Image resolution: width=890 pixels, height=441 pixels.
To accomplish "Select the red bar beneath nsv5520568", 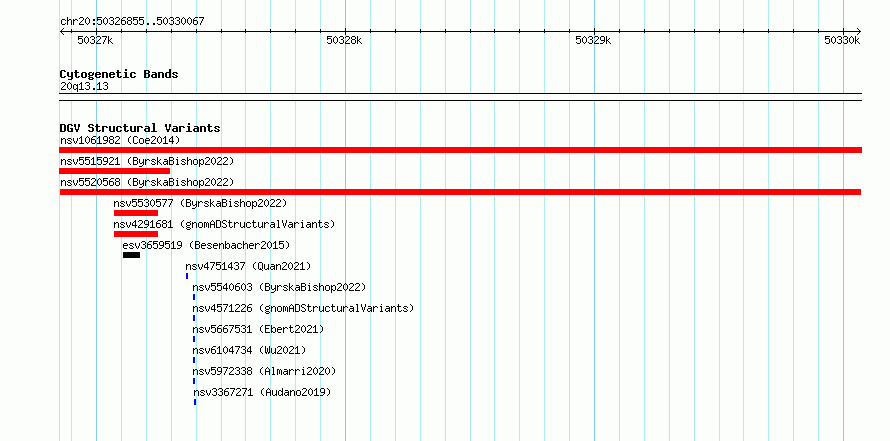I will pos(460,192).
